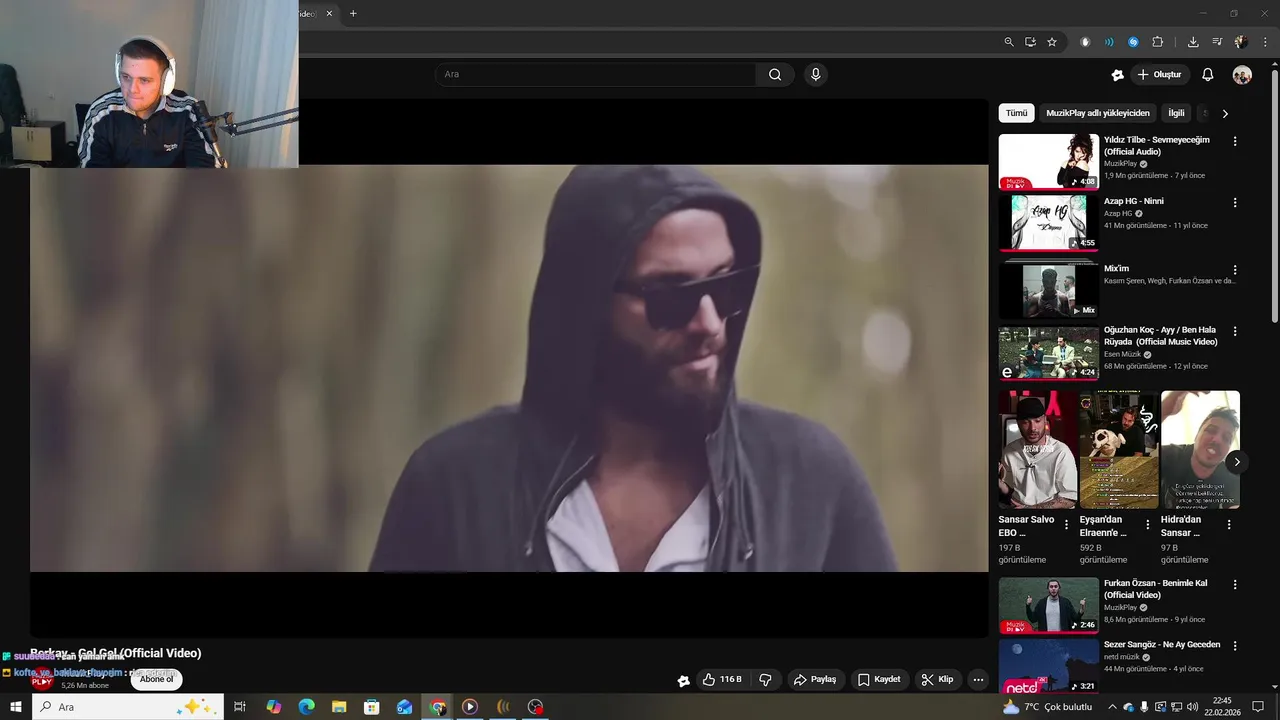The image size is (1280, 720).
Task: Open Chrome three-dot menu
Action: (x=1266, y=42)
